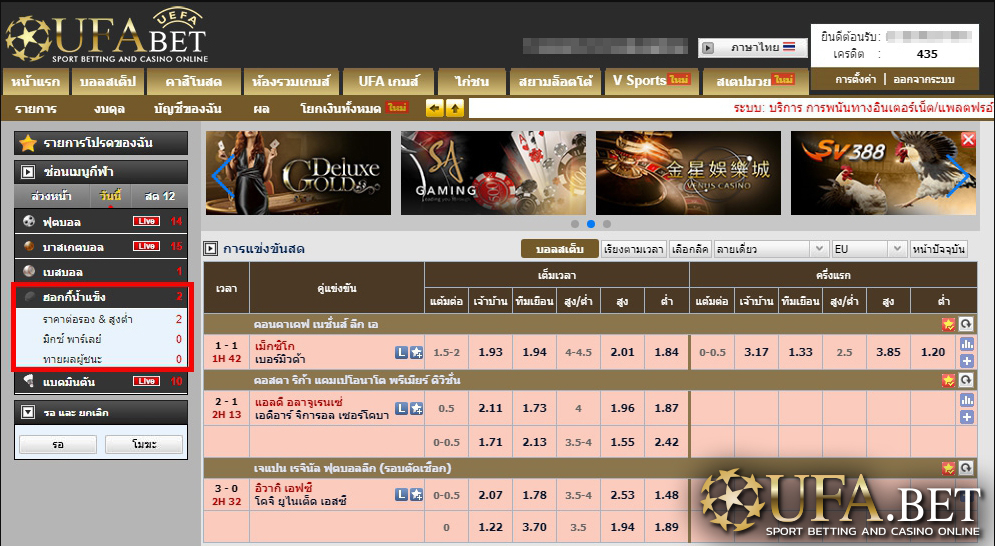This screenshot has width=995, height=546.
Task: Open the หน้าแรก home menu
Action: (36, 81)
